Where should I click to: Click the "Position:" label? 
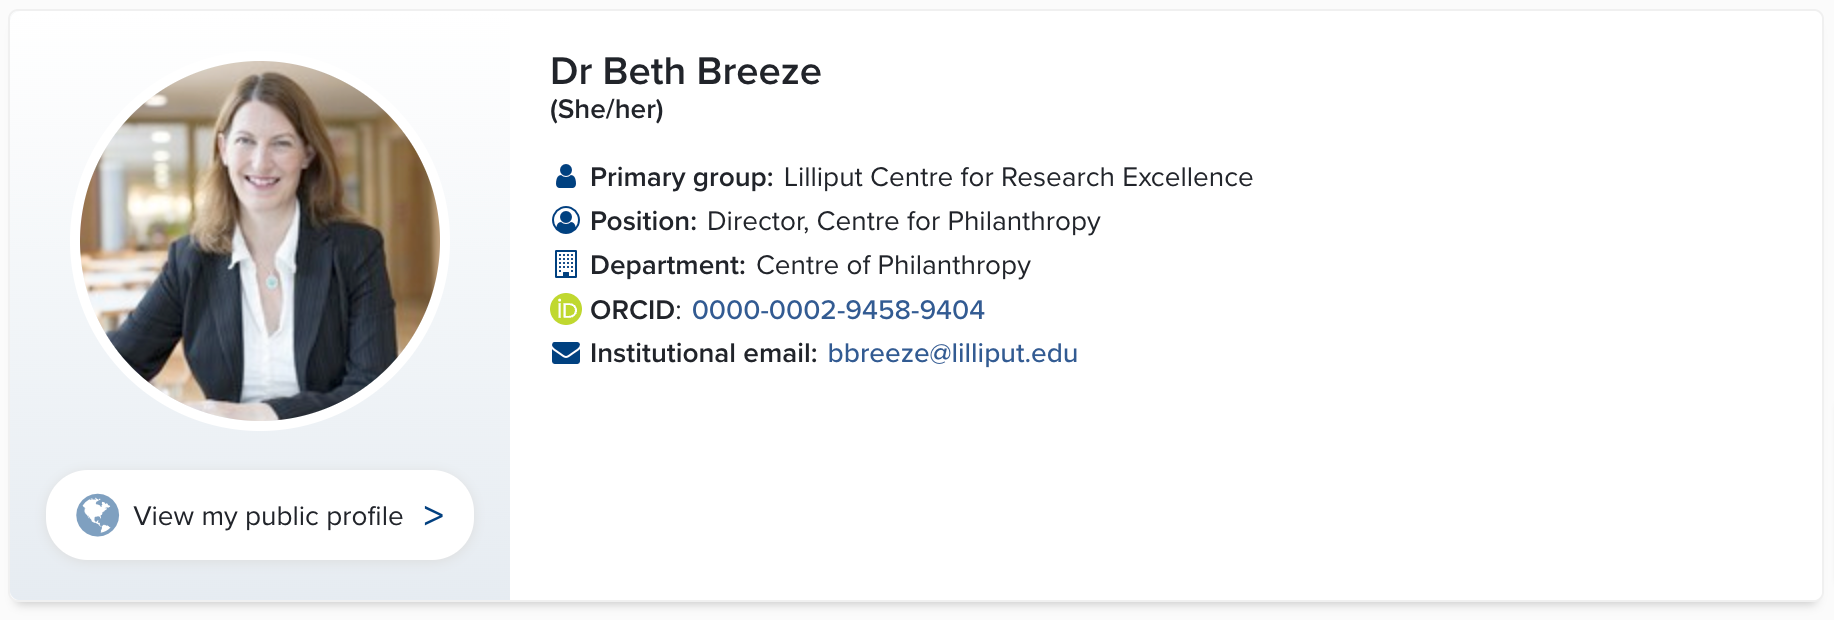click(643, 222)
